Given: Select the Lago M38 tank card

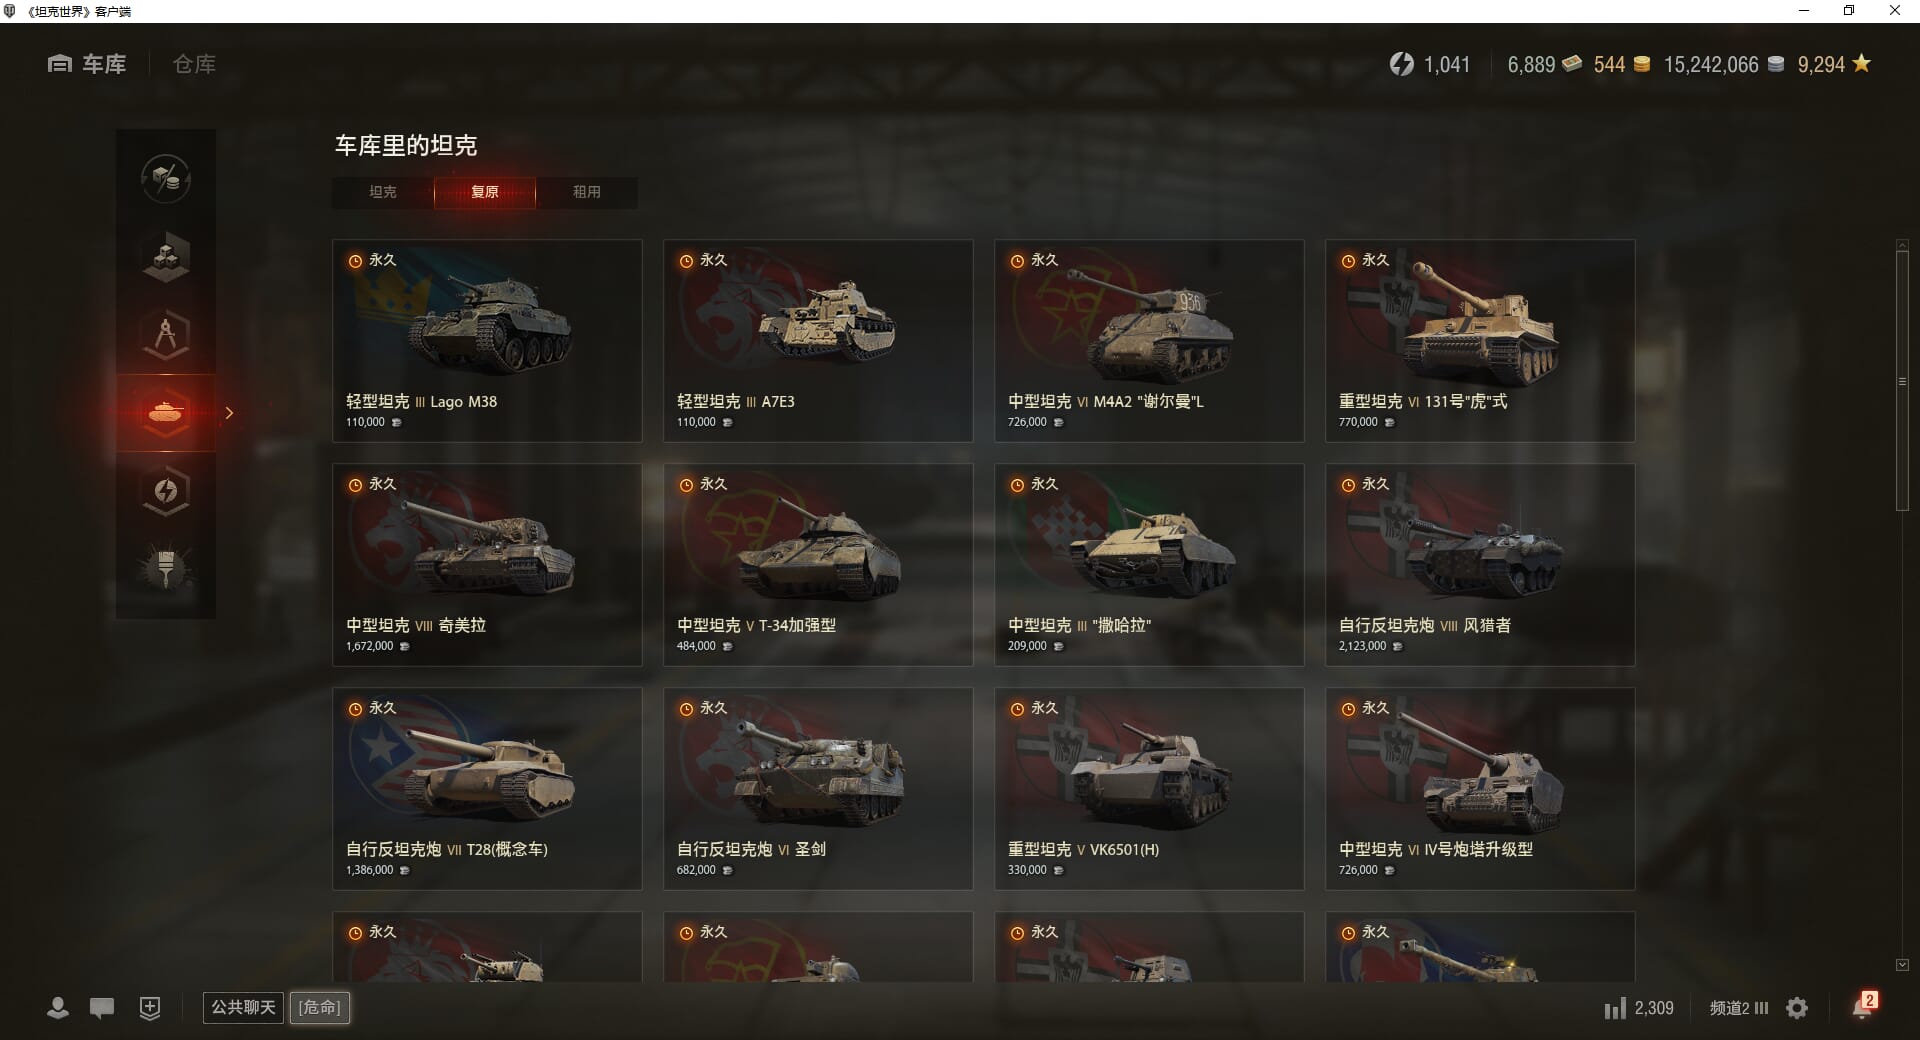Looking at the screenshot, I should 487,340.
